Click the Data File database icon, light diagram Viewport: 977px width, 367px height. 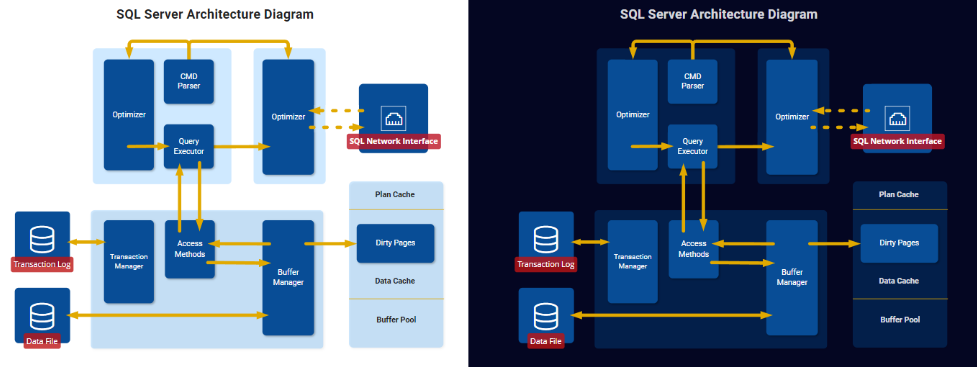pyautogui.click(x=42, y=316)
